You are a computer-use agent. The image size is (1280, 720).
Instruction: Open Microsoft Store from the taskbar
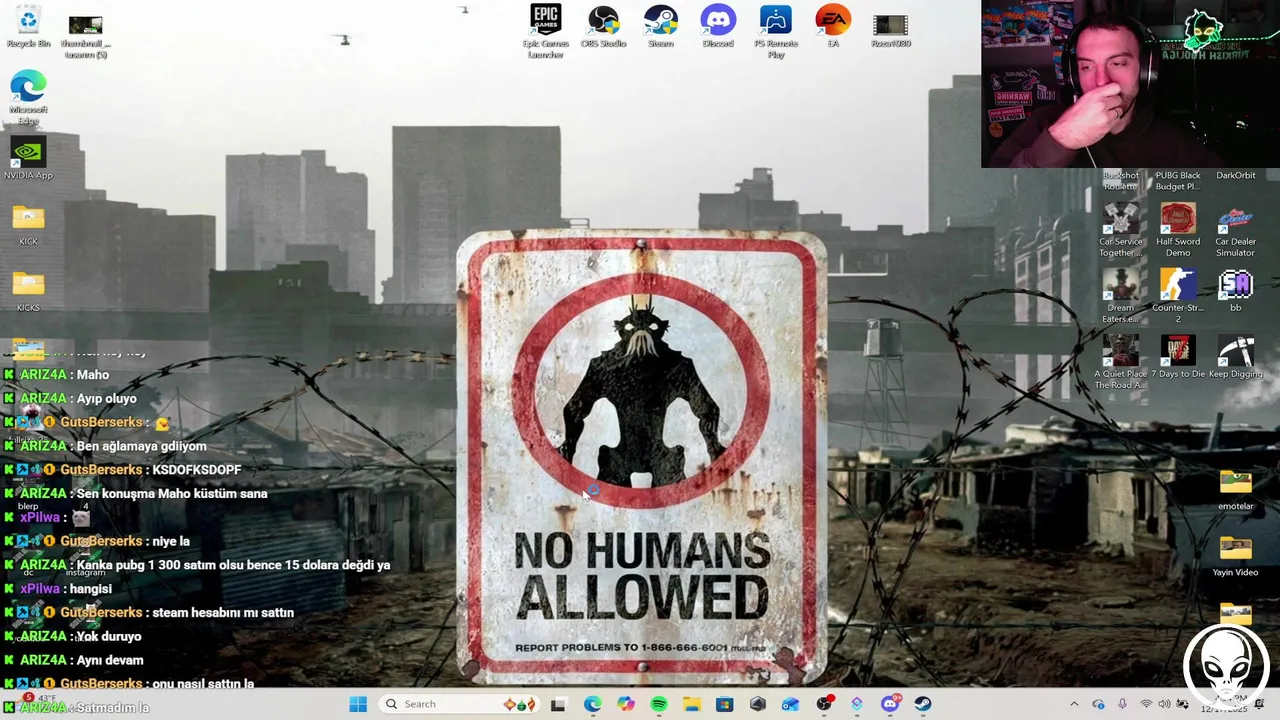click(725, 704)
